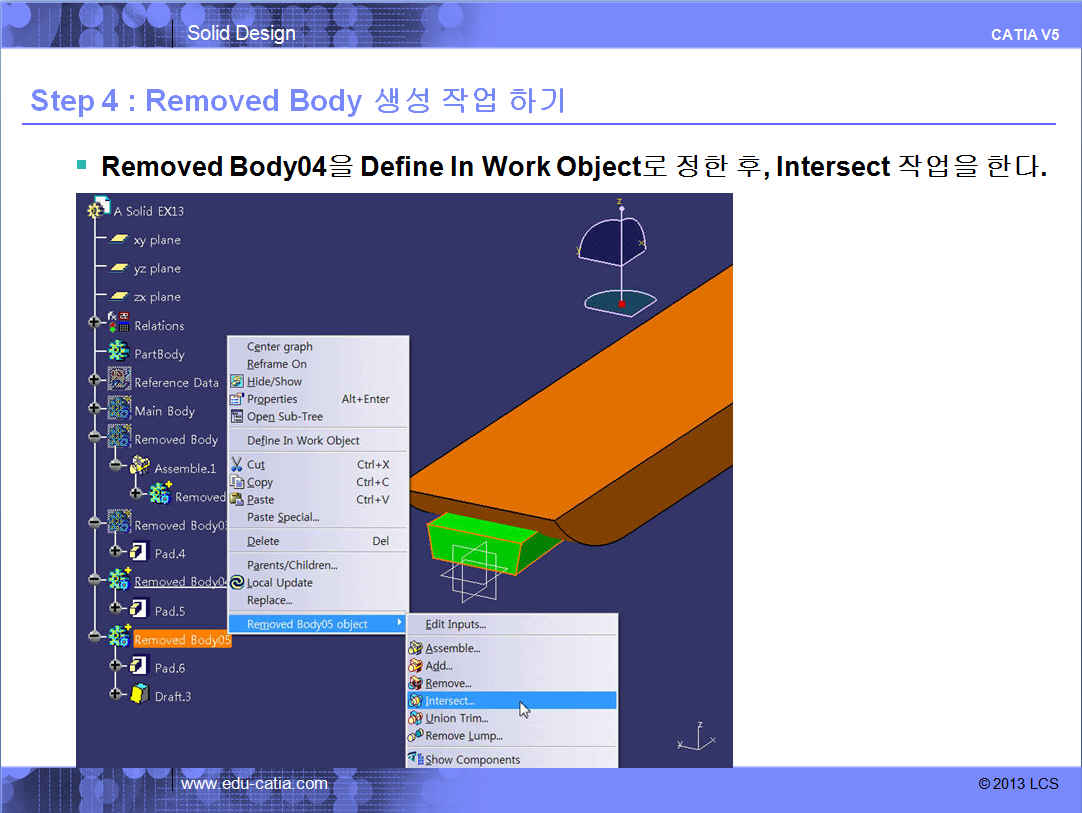This screenshot has width=1082, height=813.
Task: Select the zx plane icon in tree
Action: 119,295
